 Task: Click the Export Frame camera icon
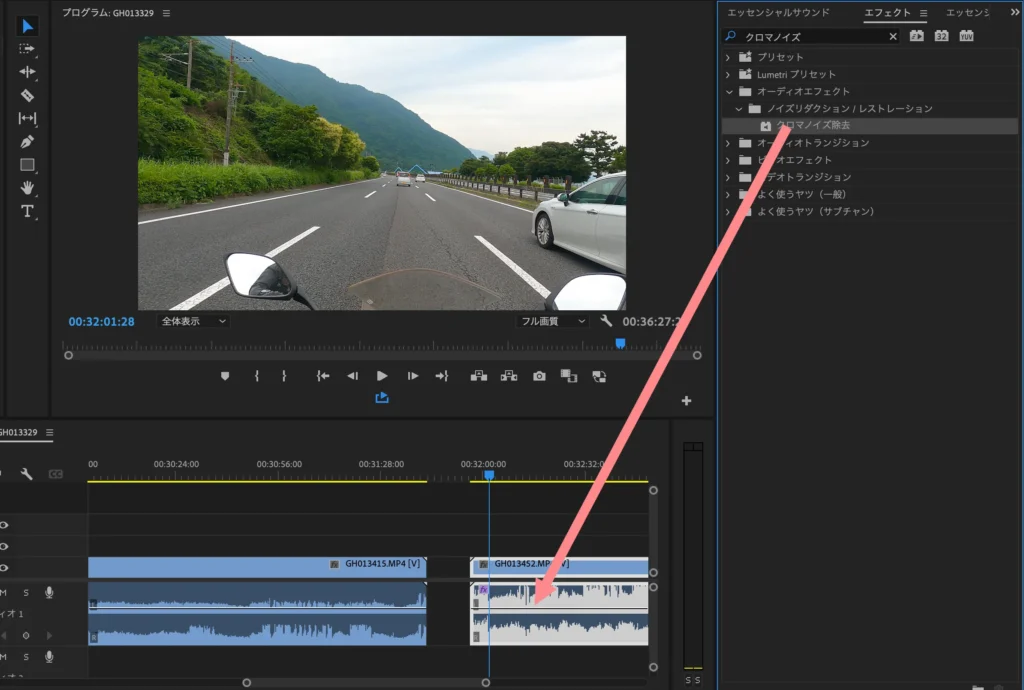[x=539, y=376]
